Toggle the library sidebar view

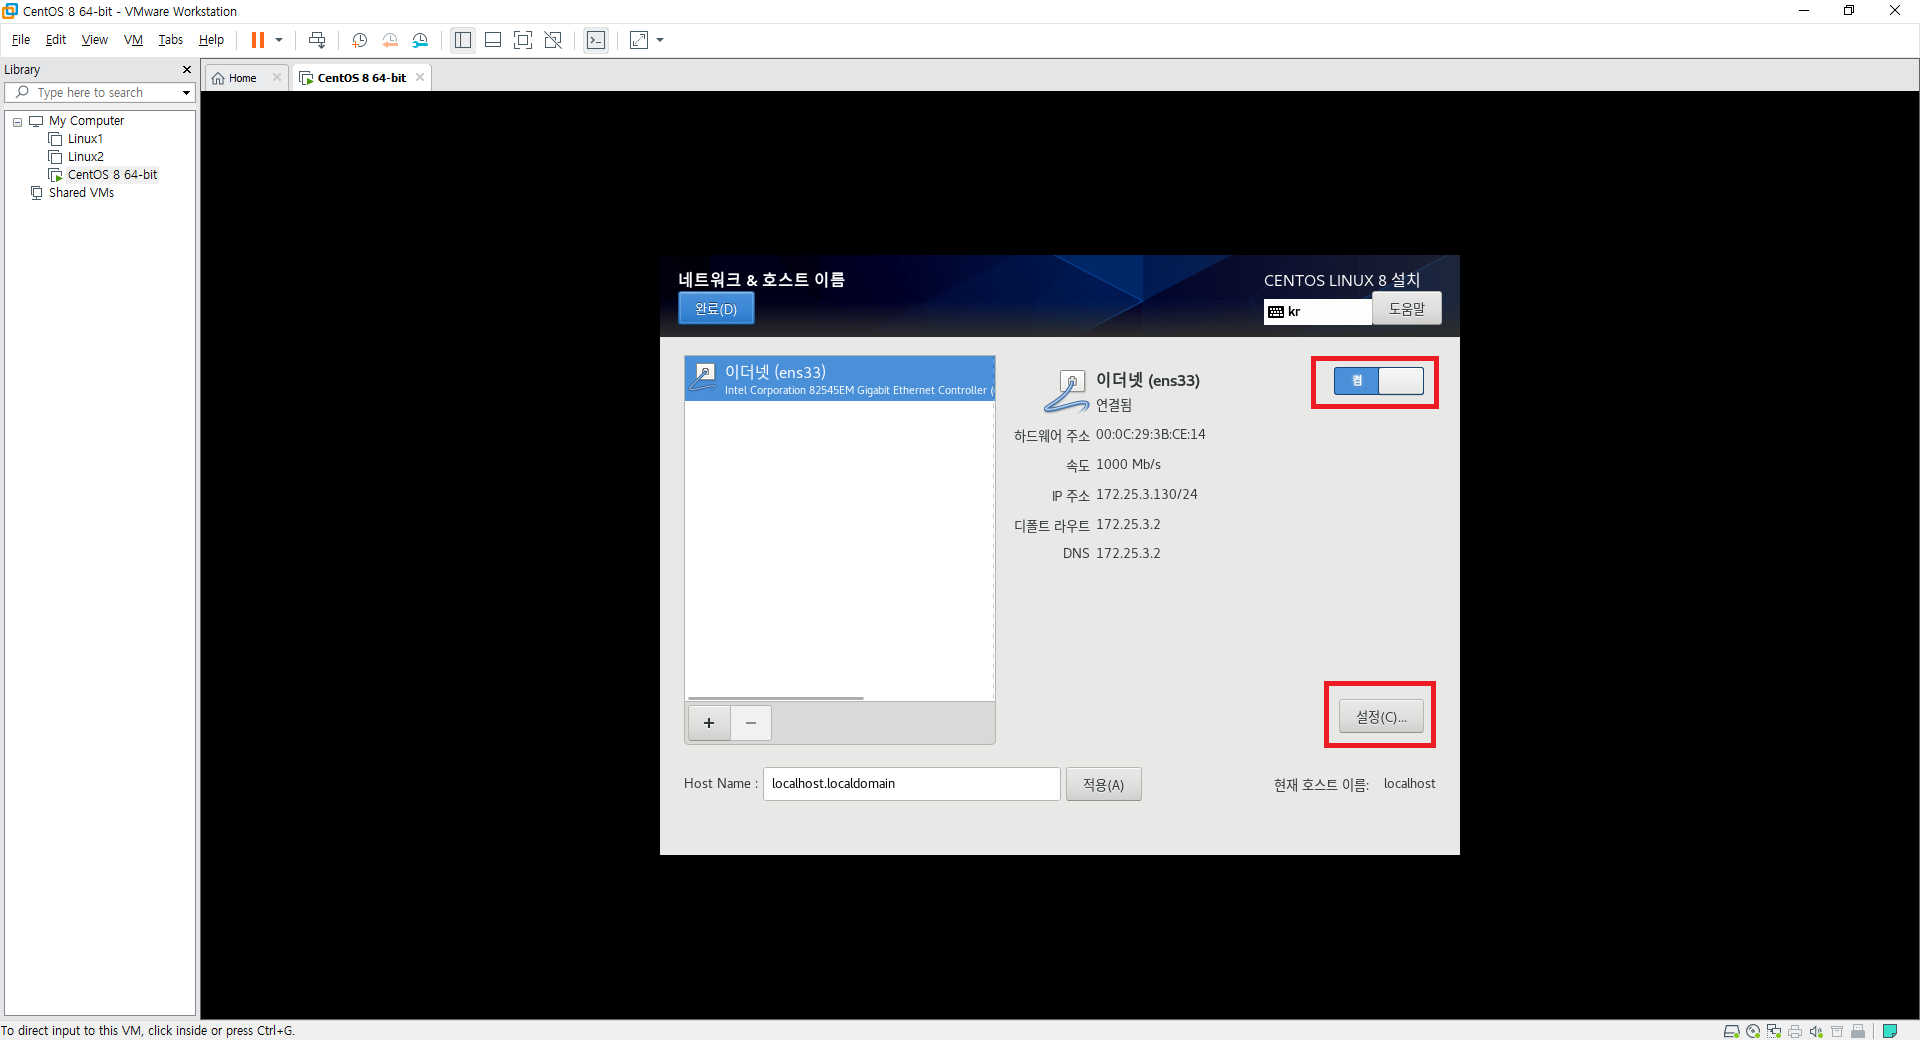coord(463,40)
